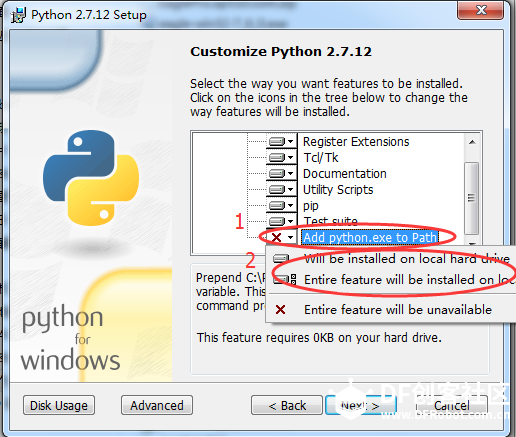Image resolution: width=516 pixels, height=437 pixels.
Task: Select the Add python.exe to Path tree item
Action: [370, 238]
